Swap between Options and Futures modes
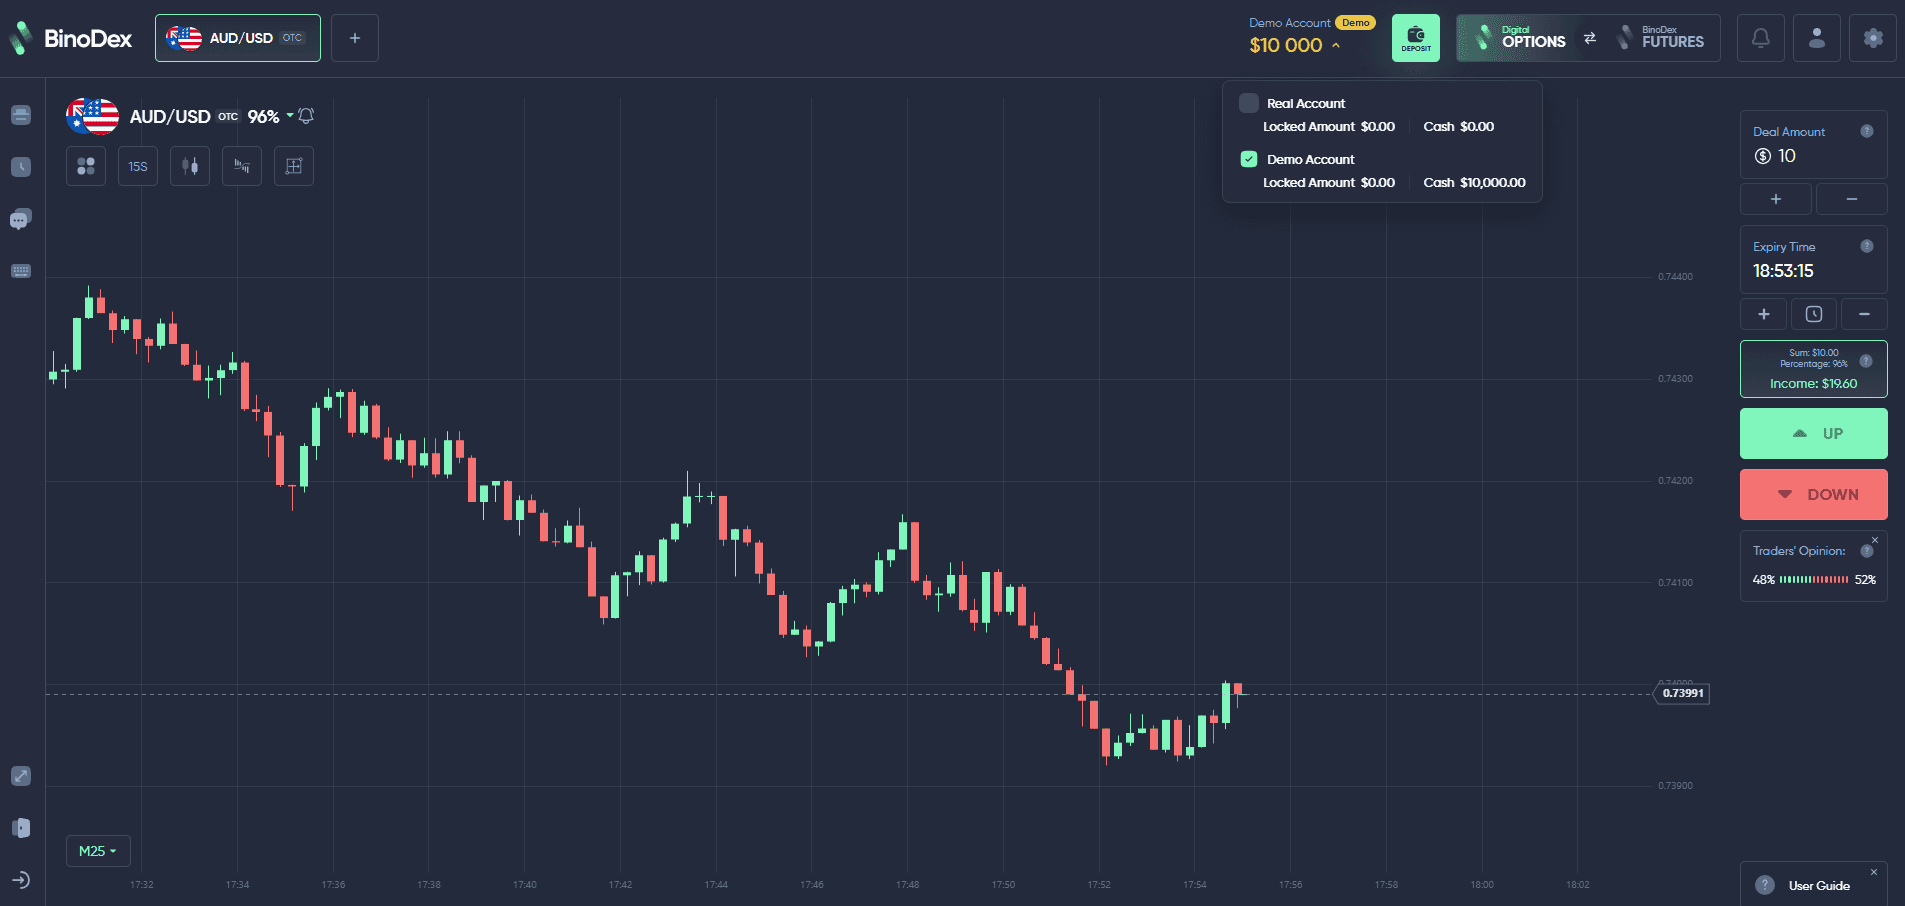This screenshot has height=906, width=1905. click(x=1590, y=38)
